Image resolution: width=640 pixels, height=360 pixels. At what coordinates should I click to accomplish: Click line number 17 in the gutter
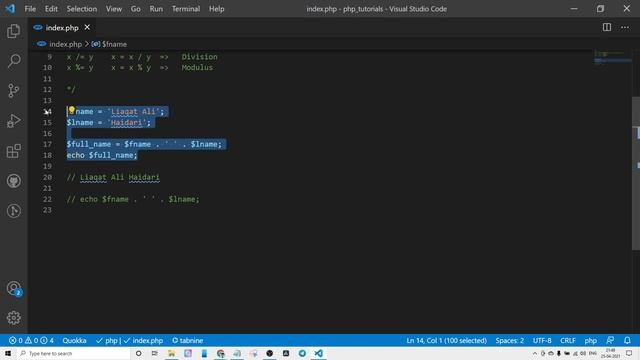tap(47, 144)
